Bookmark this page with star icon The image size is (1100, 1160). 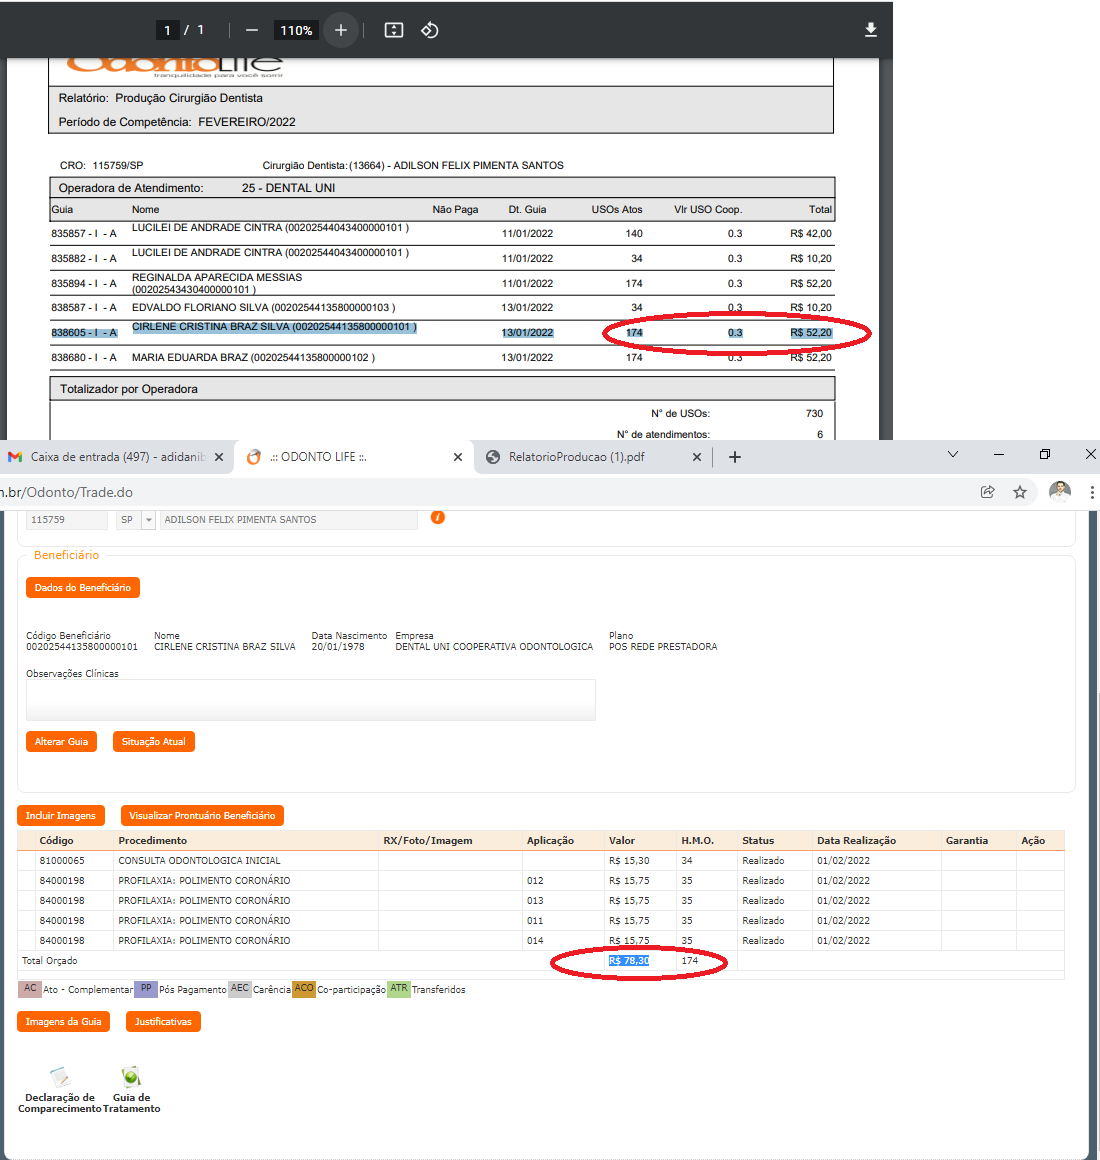(x=1020, y=492)
